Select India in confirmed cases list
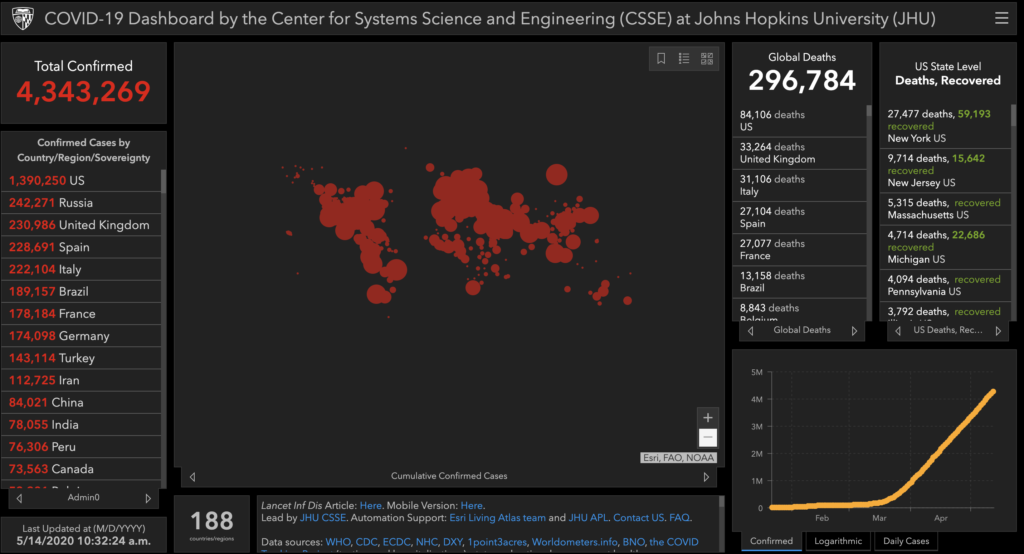1024x554 pixels. [82, 425]
